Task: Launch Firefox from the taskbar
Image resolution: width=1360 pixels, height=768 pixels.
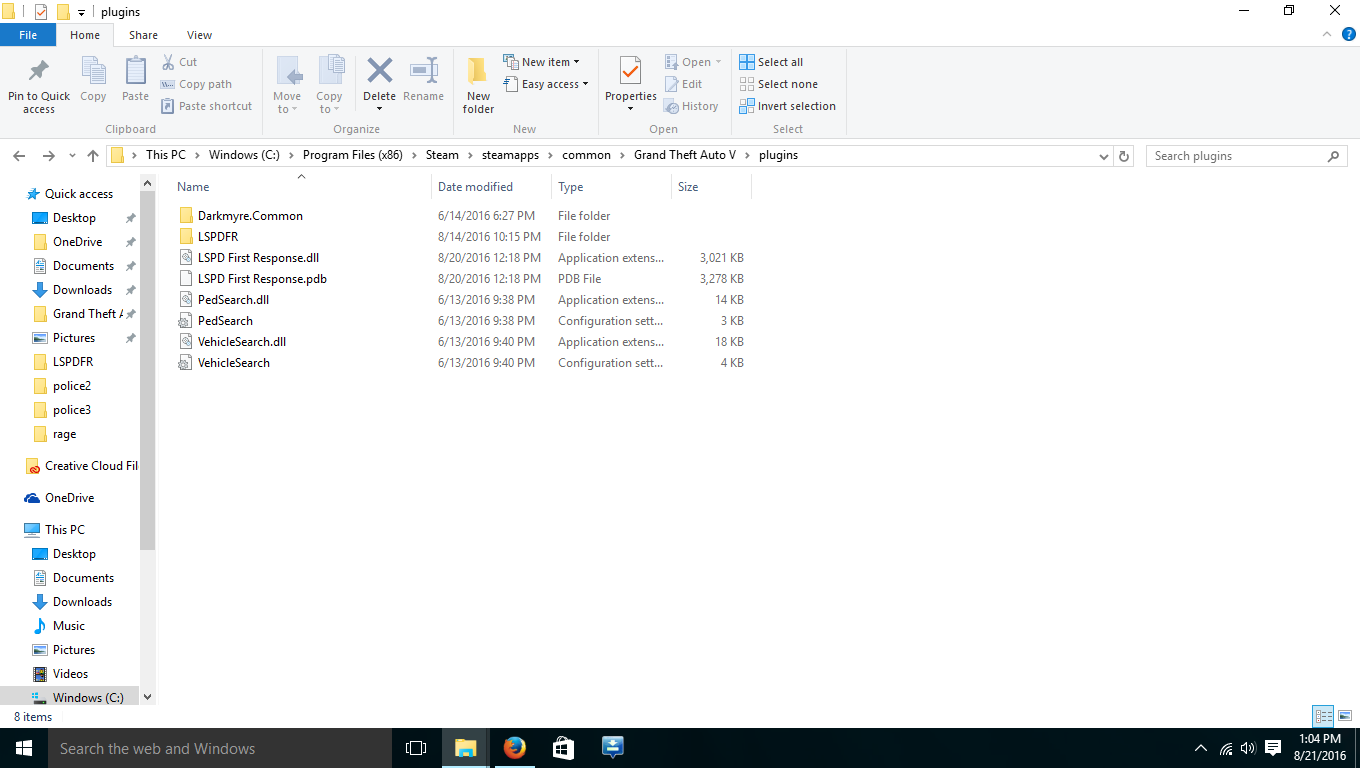Action: click(x=514, y=748)
